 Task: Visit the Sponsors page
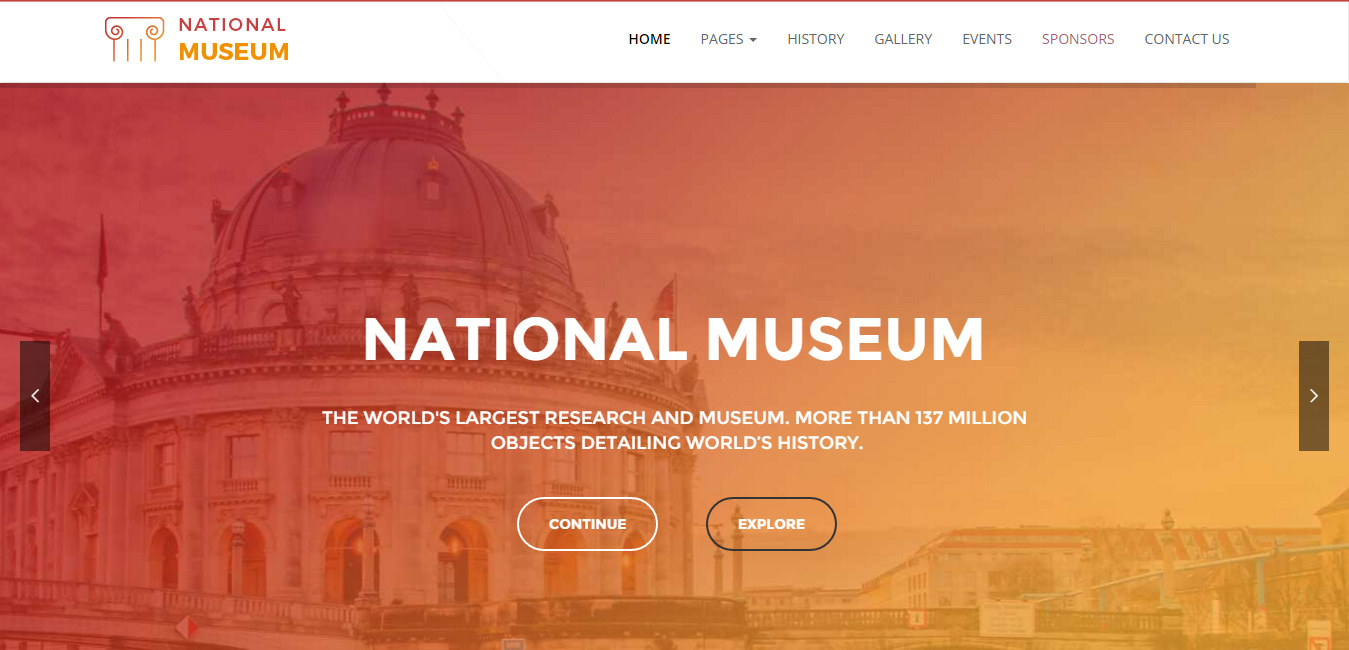(1078, 39)
